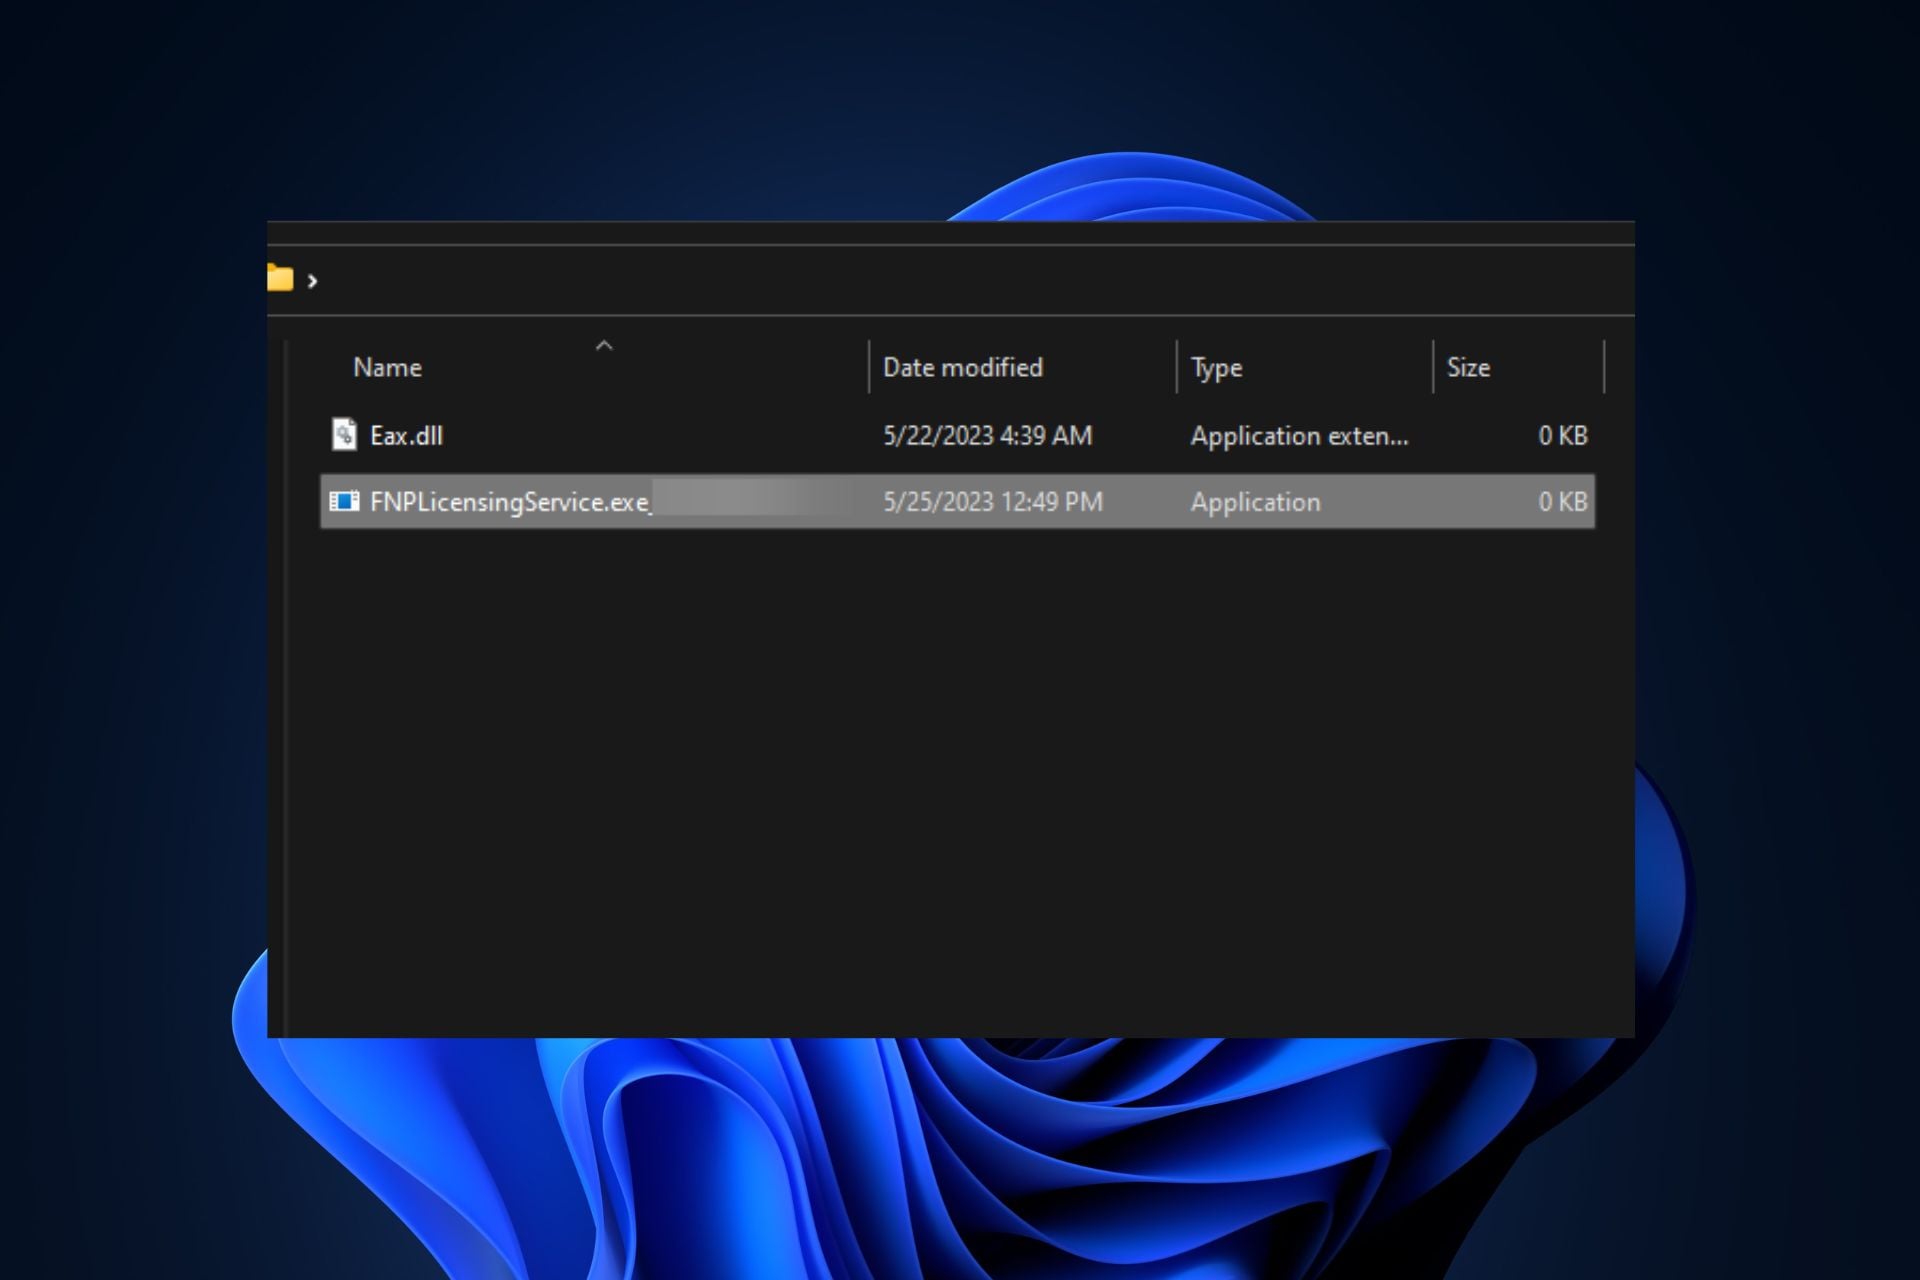Click the sort arrow above Name column
This screenshot has height=1280, width=1920.
pos(603,346)
